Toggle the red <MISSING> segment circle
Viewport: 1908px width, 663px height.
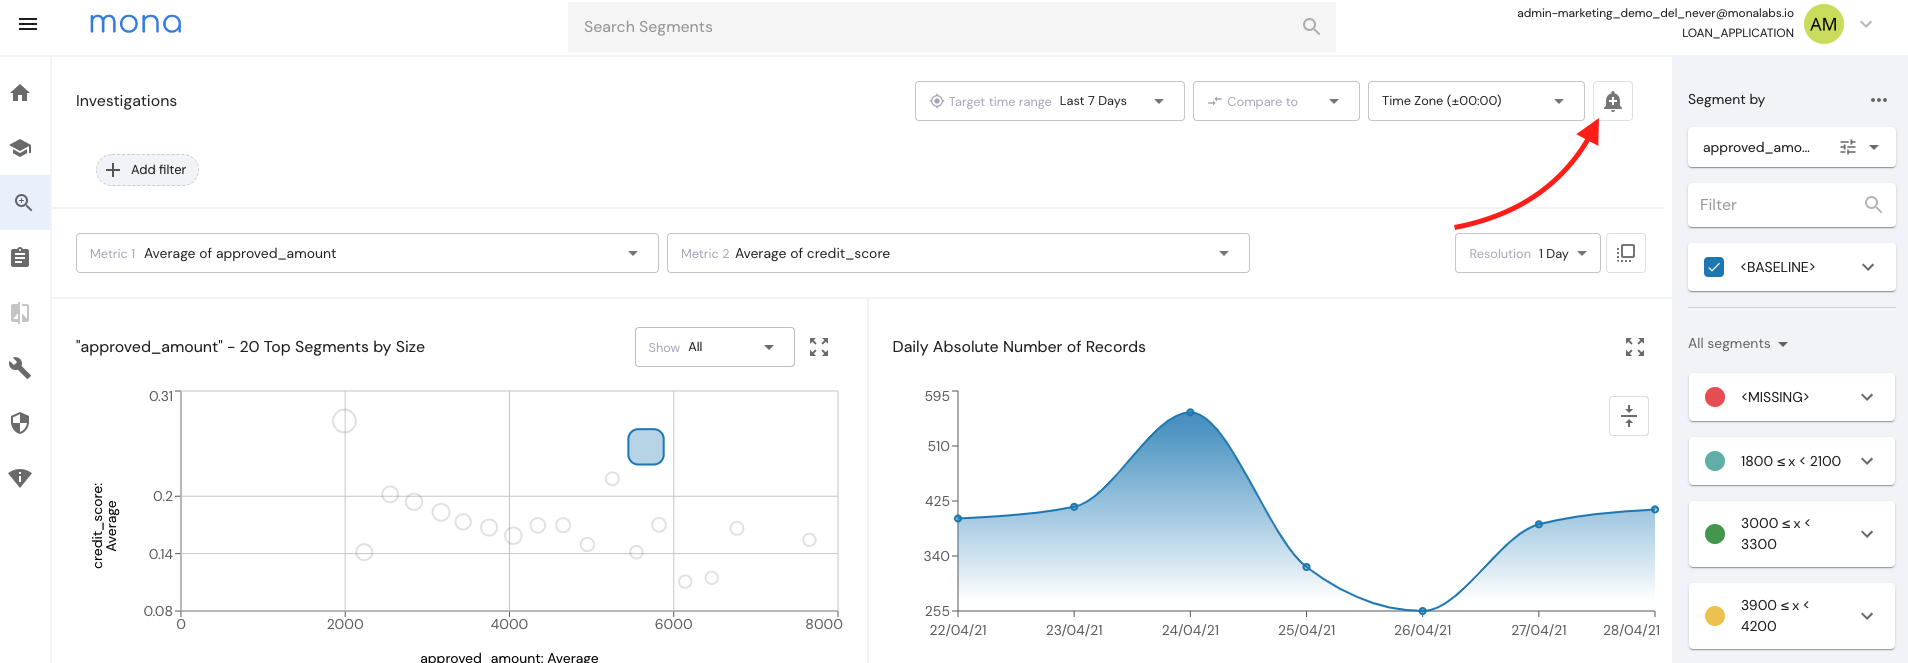(1715, 397)
